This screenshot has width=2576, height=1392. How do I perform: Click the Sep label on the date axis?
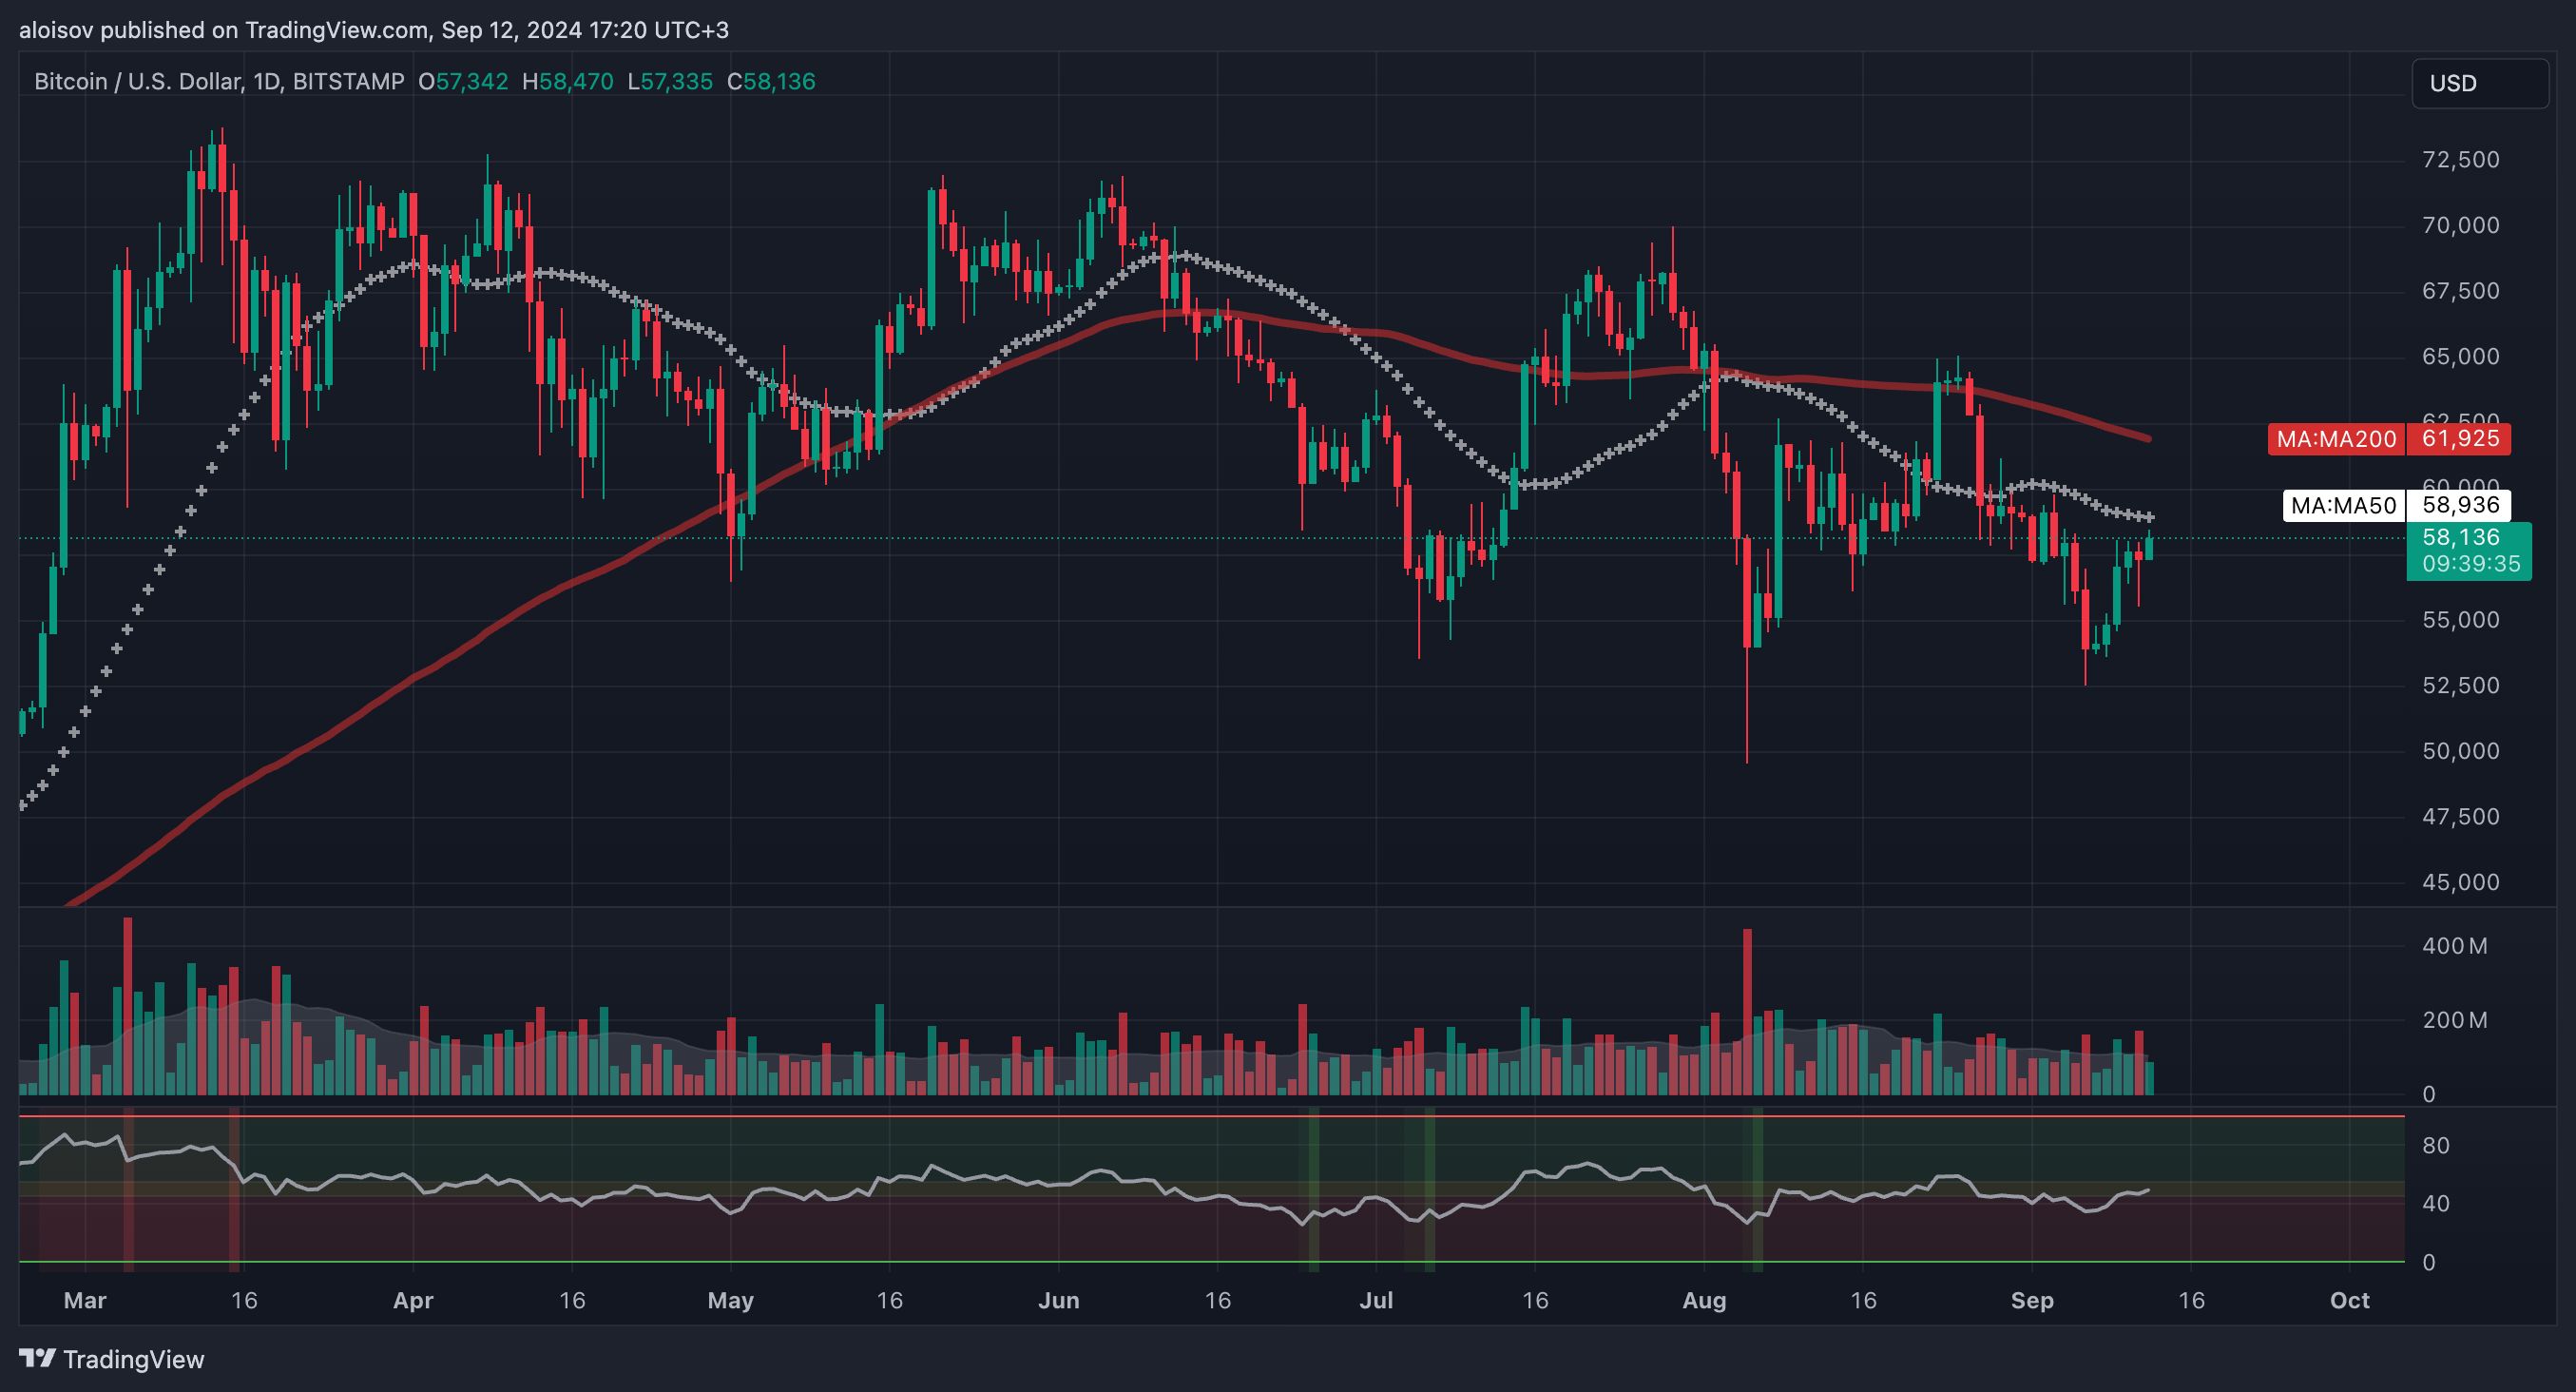(2031, 1300)
